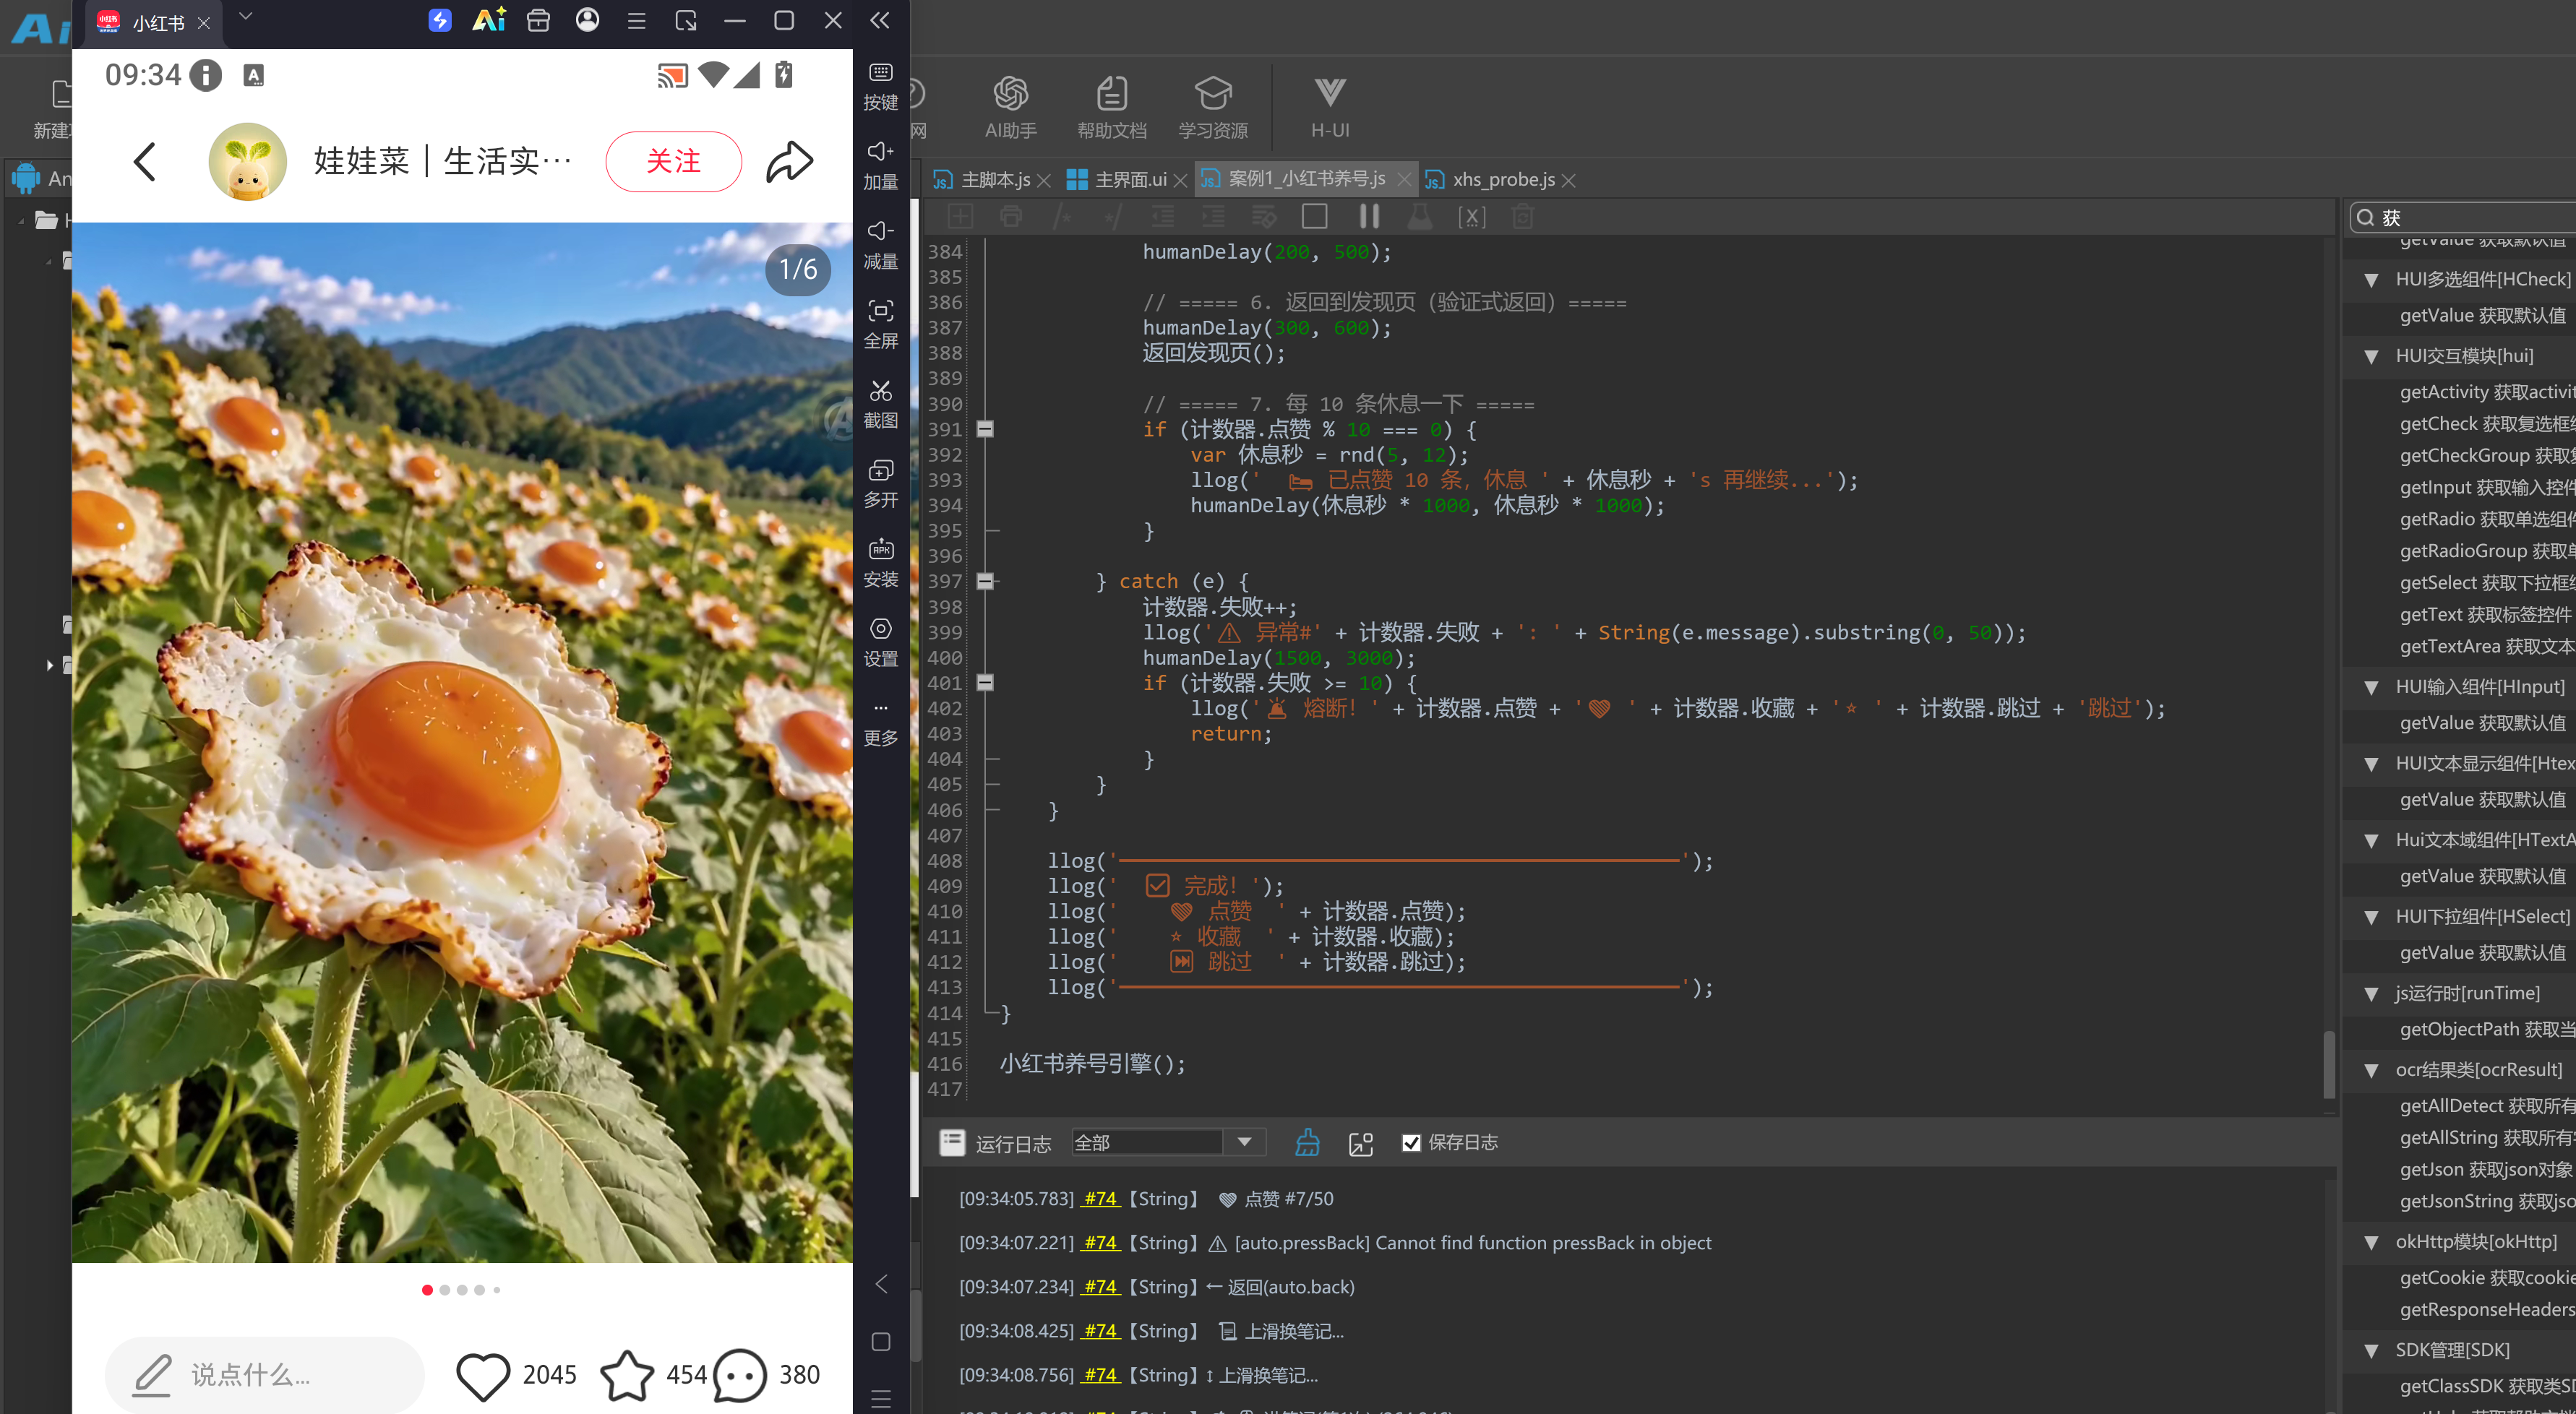Collapse the fold marker at line 401
Image resolution: width=2576 pixels, height=1414 pixels.
(985, 683)
